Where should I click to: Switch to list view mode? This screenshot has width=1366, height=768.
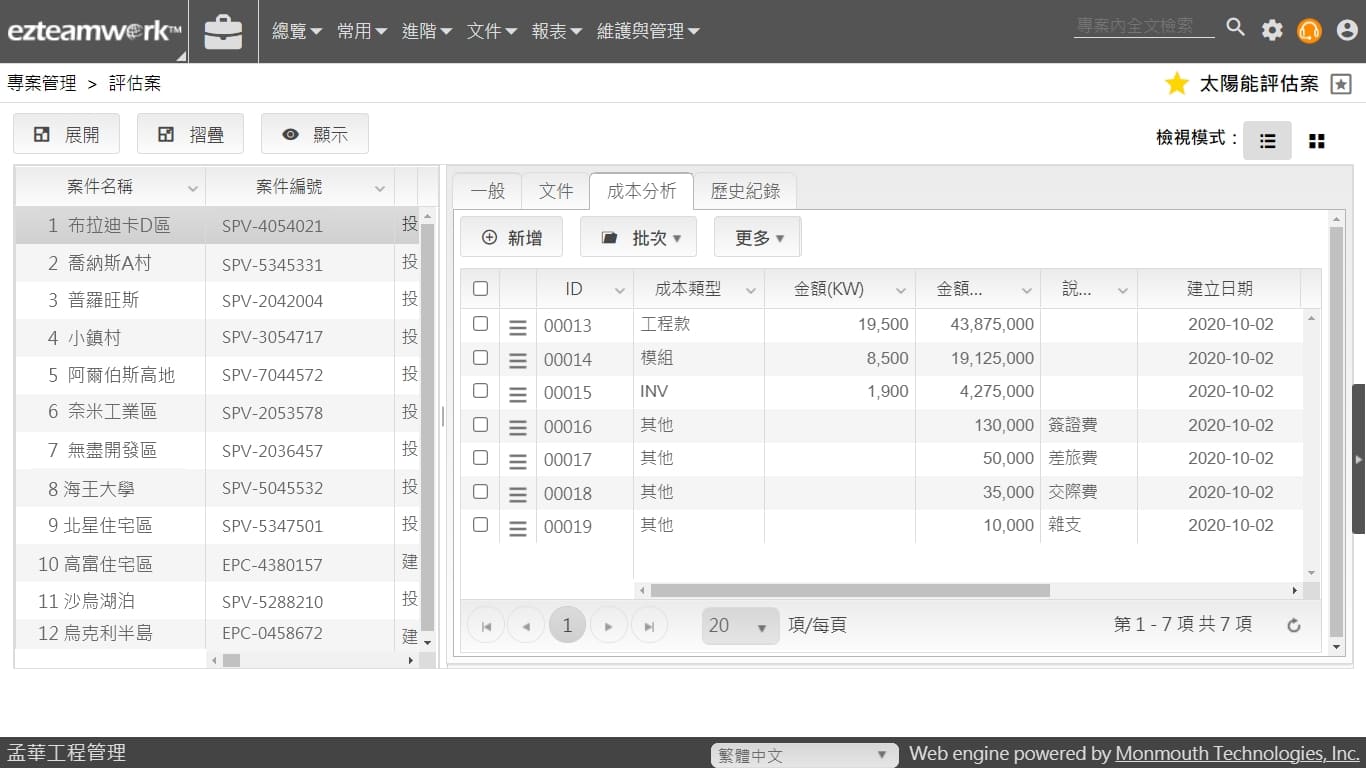1267,141
